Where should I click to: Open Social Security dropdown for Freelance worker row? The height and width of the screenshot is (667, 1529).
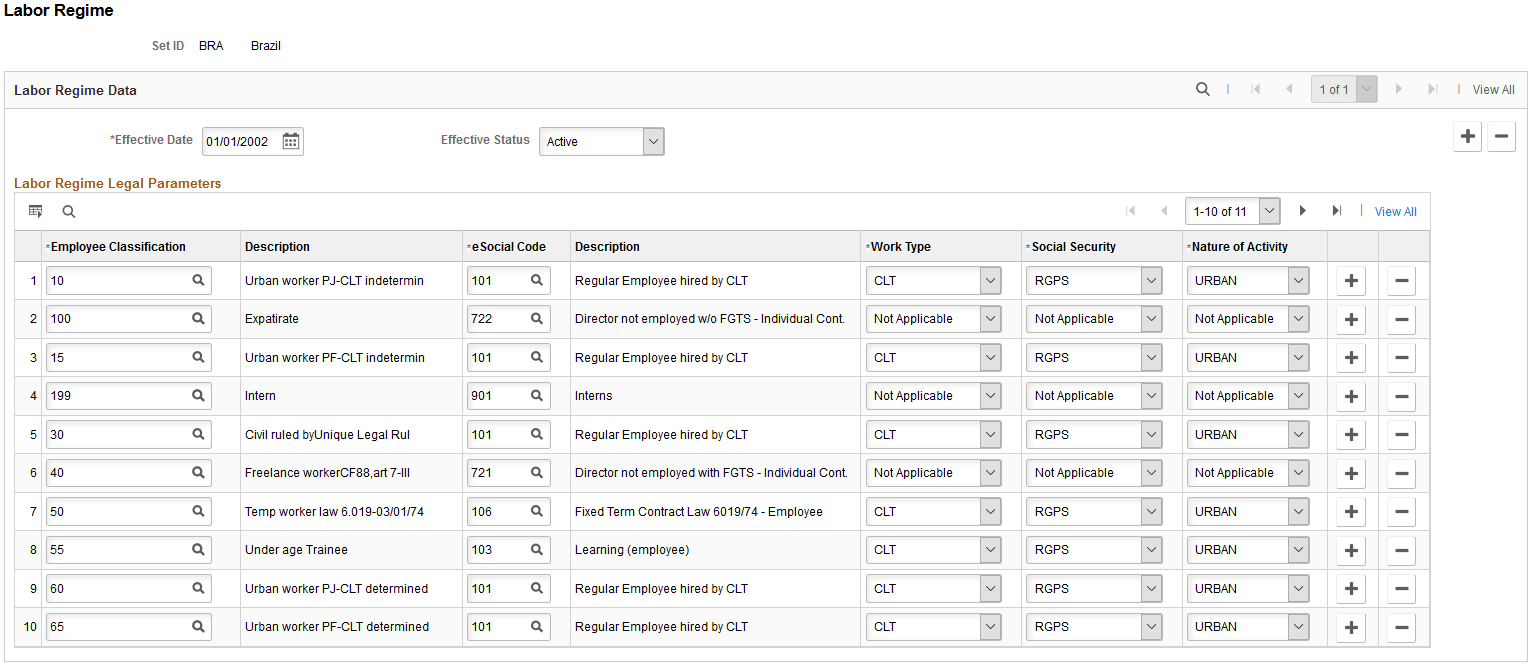click(x=1094, y=473)
